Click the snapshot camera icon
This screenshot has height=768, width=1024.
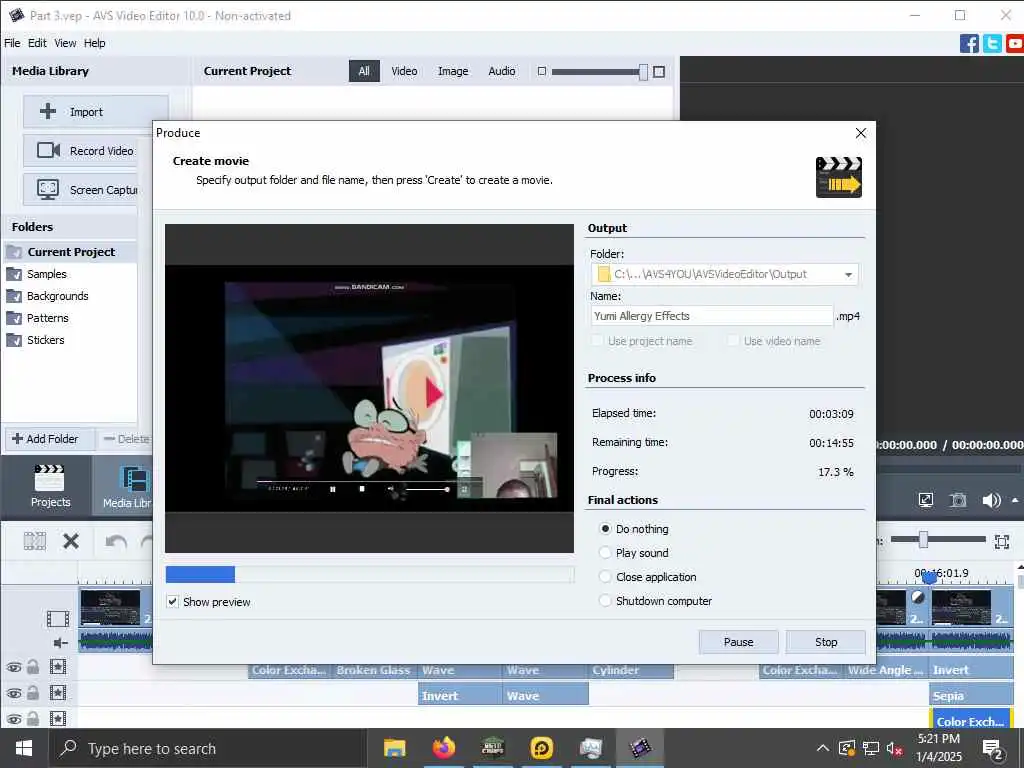click(958, 500)
